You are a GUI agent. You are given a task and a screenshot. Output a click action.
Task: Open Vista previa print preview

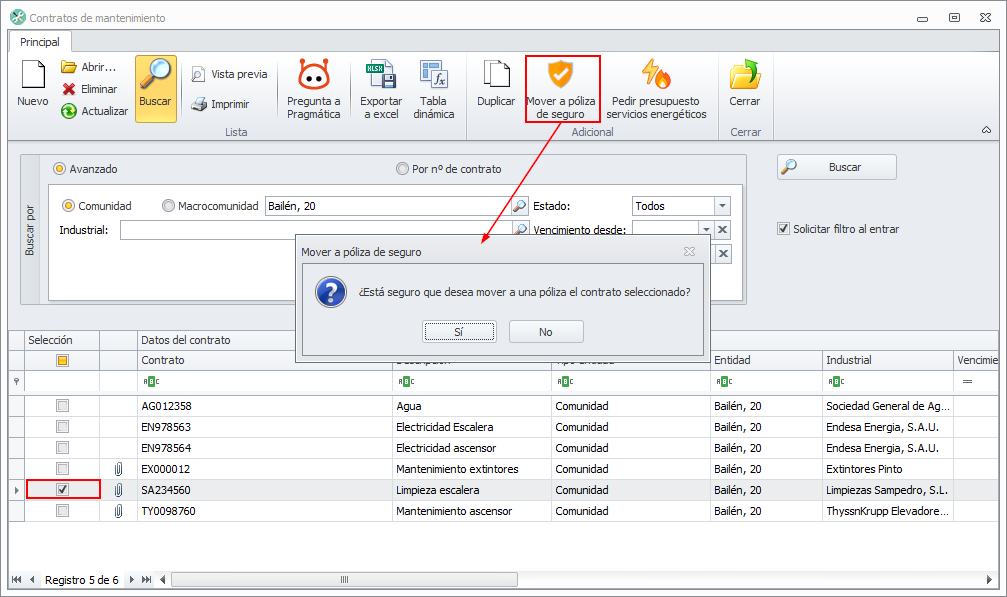tap(229, 74)
